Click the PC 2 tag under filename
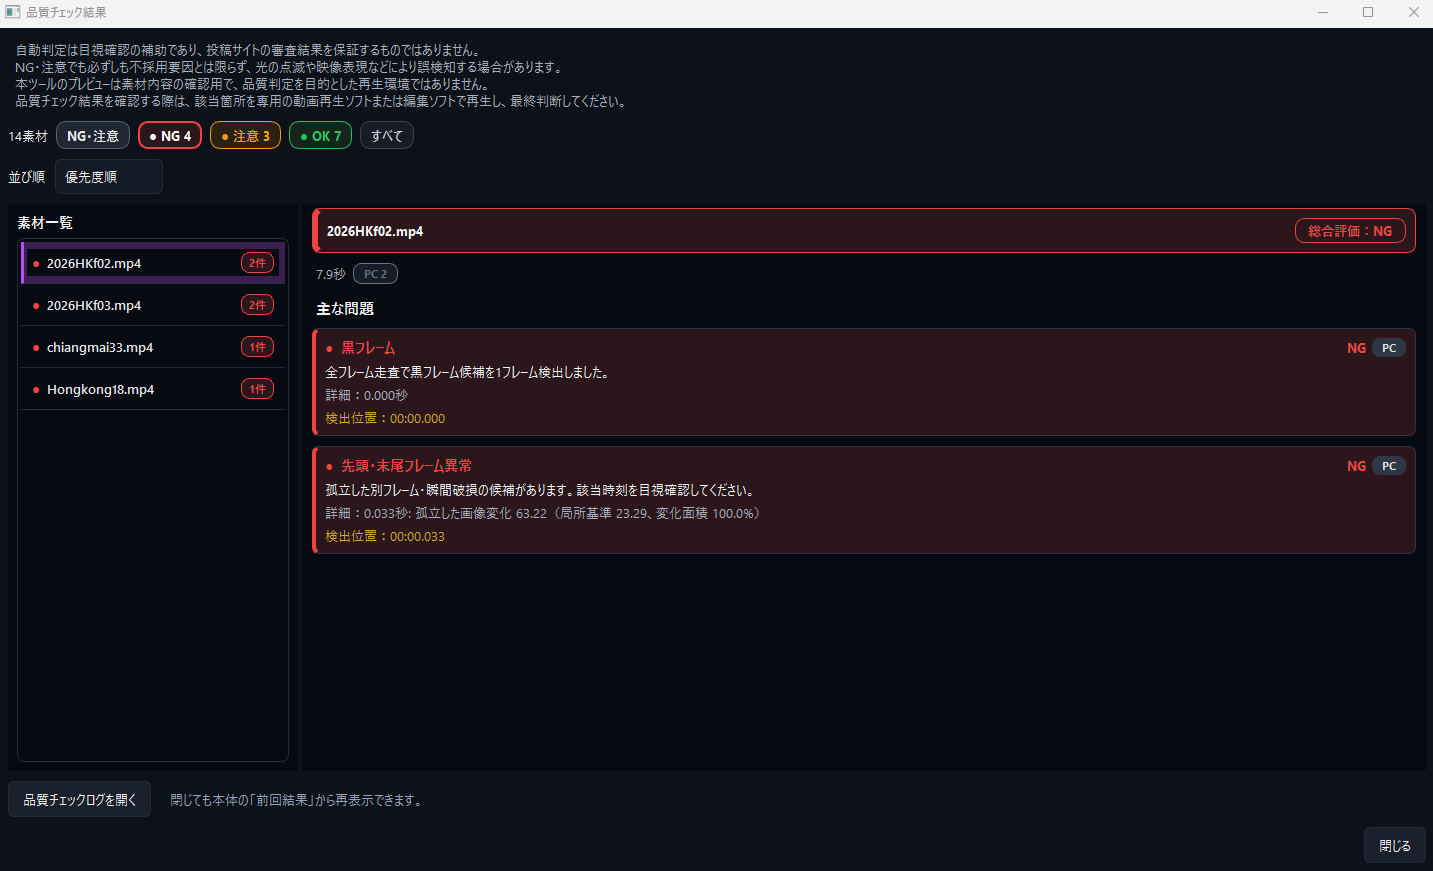This screenshot has width=1433, height=871. click(375, 274)
